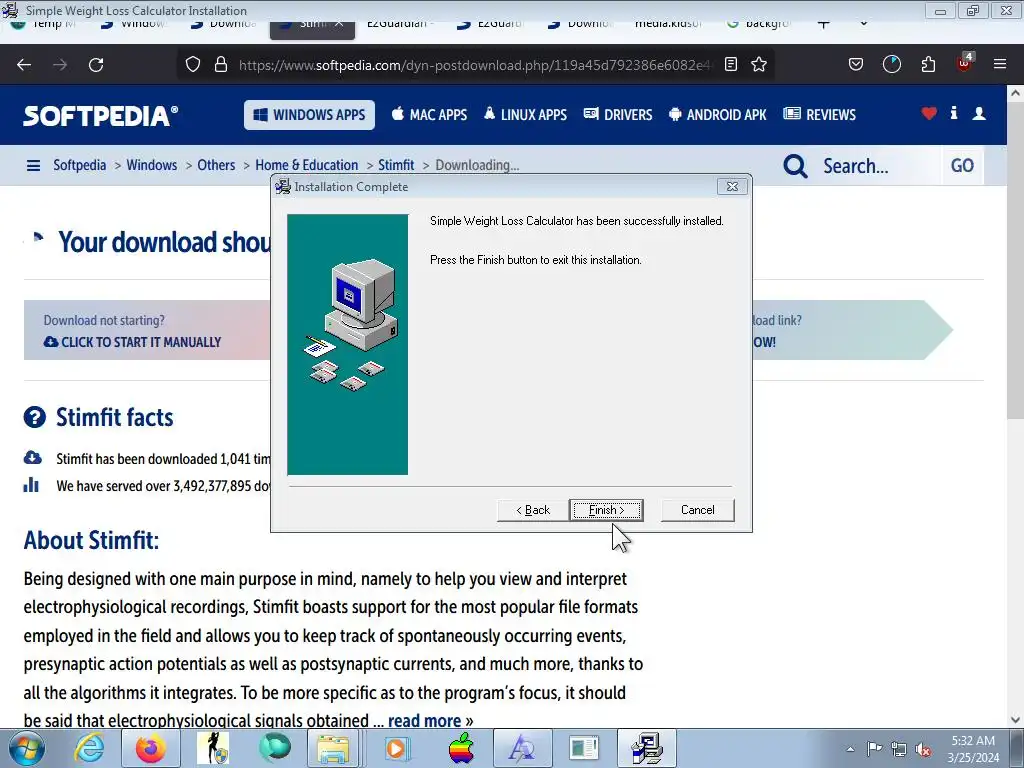Open the browser extensions puzzle icon
The image size is (1024, 768).
[928, 65]
